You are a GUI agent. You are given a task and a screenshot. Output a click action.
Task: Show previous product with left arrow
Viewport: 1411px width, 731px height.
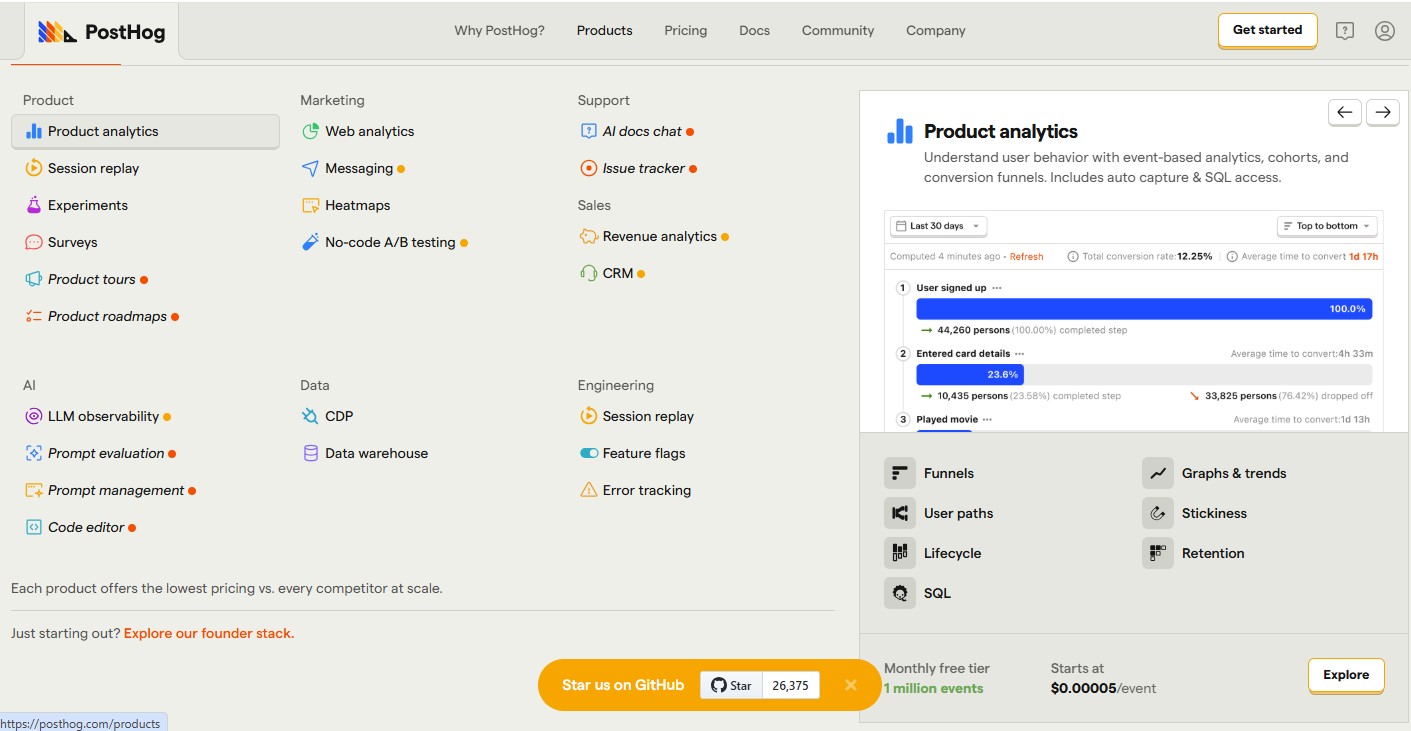[1344, 112]
